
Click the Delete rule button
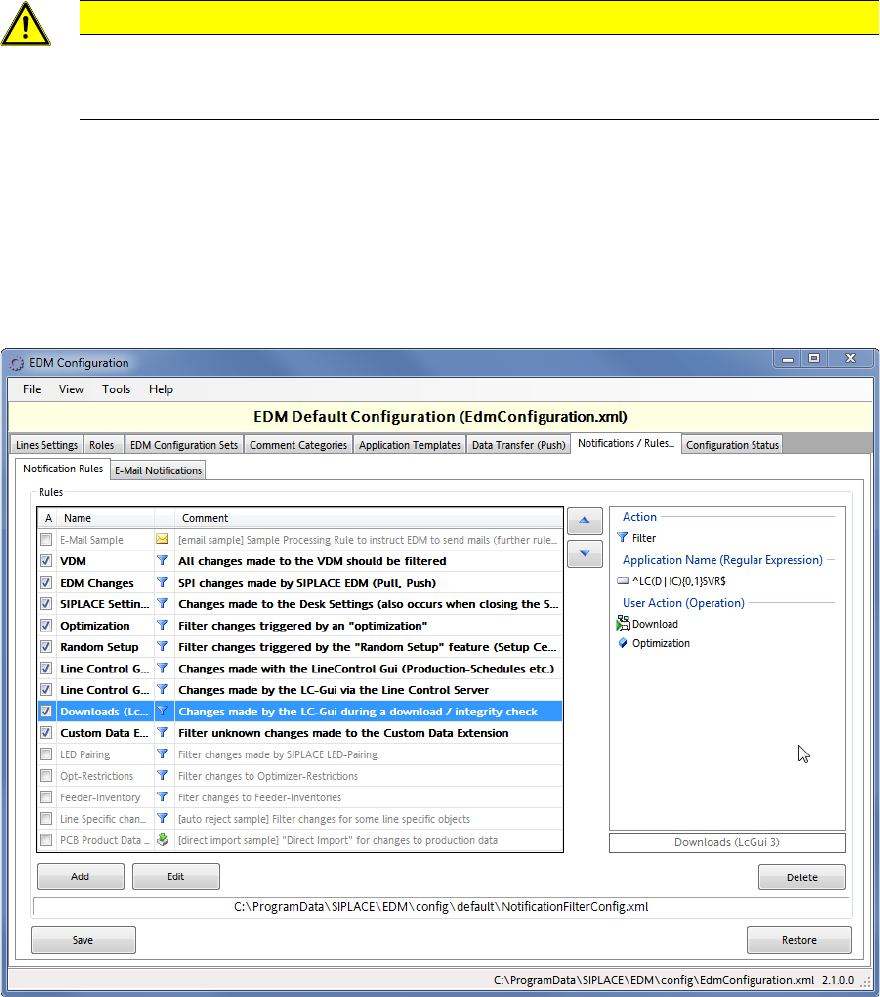[x=802, y=877]
